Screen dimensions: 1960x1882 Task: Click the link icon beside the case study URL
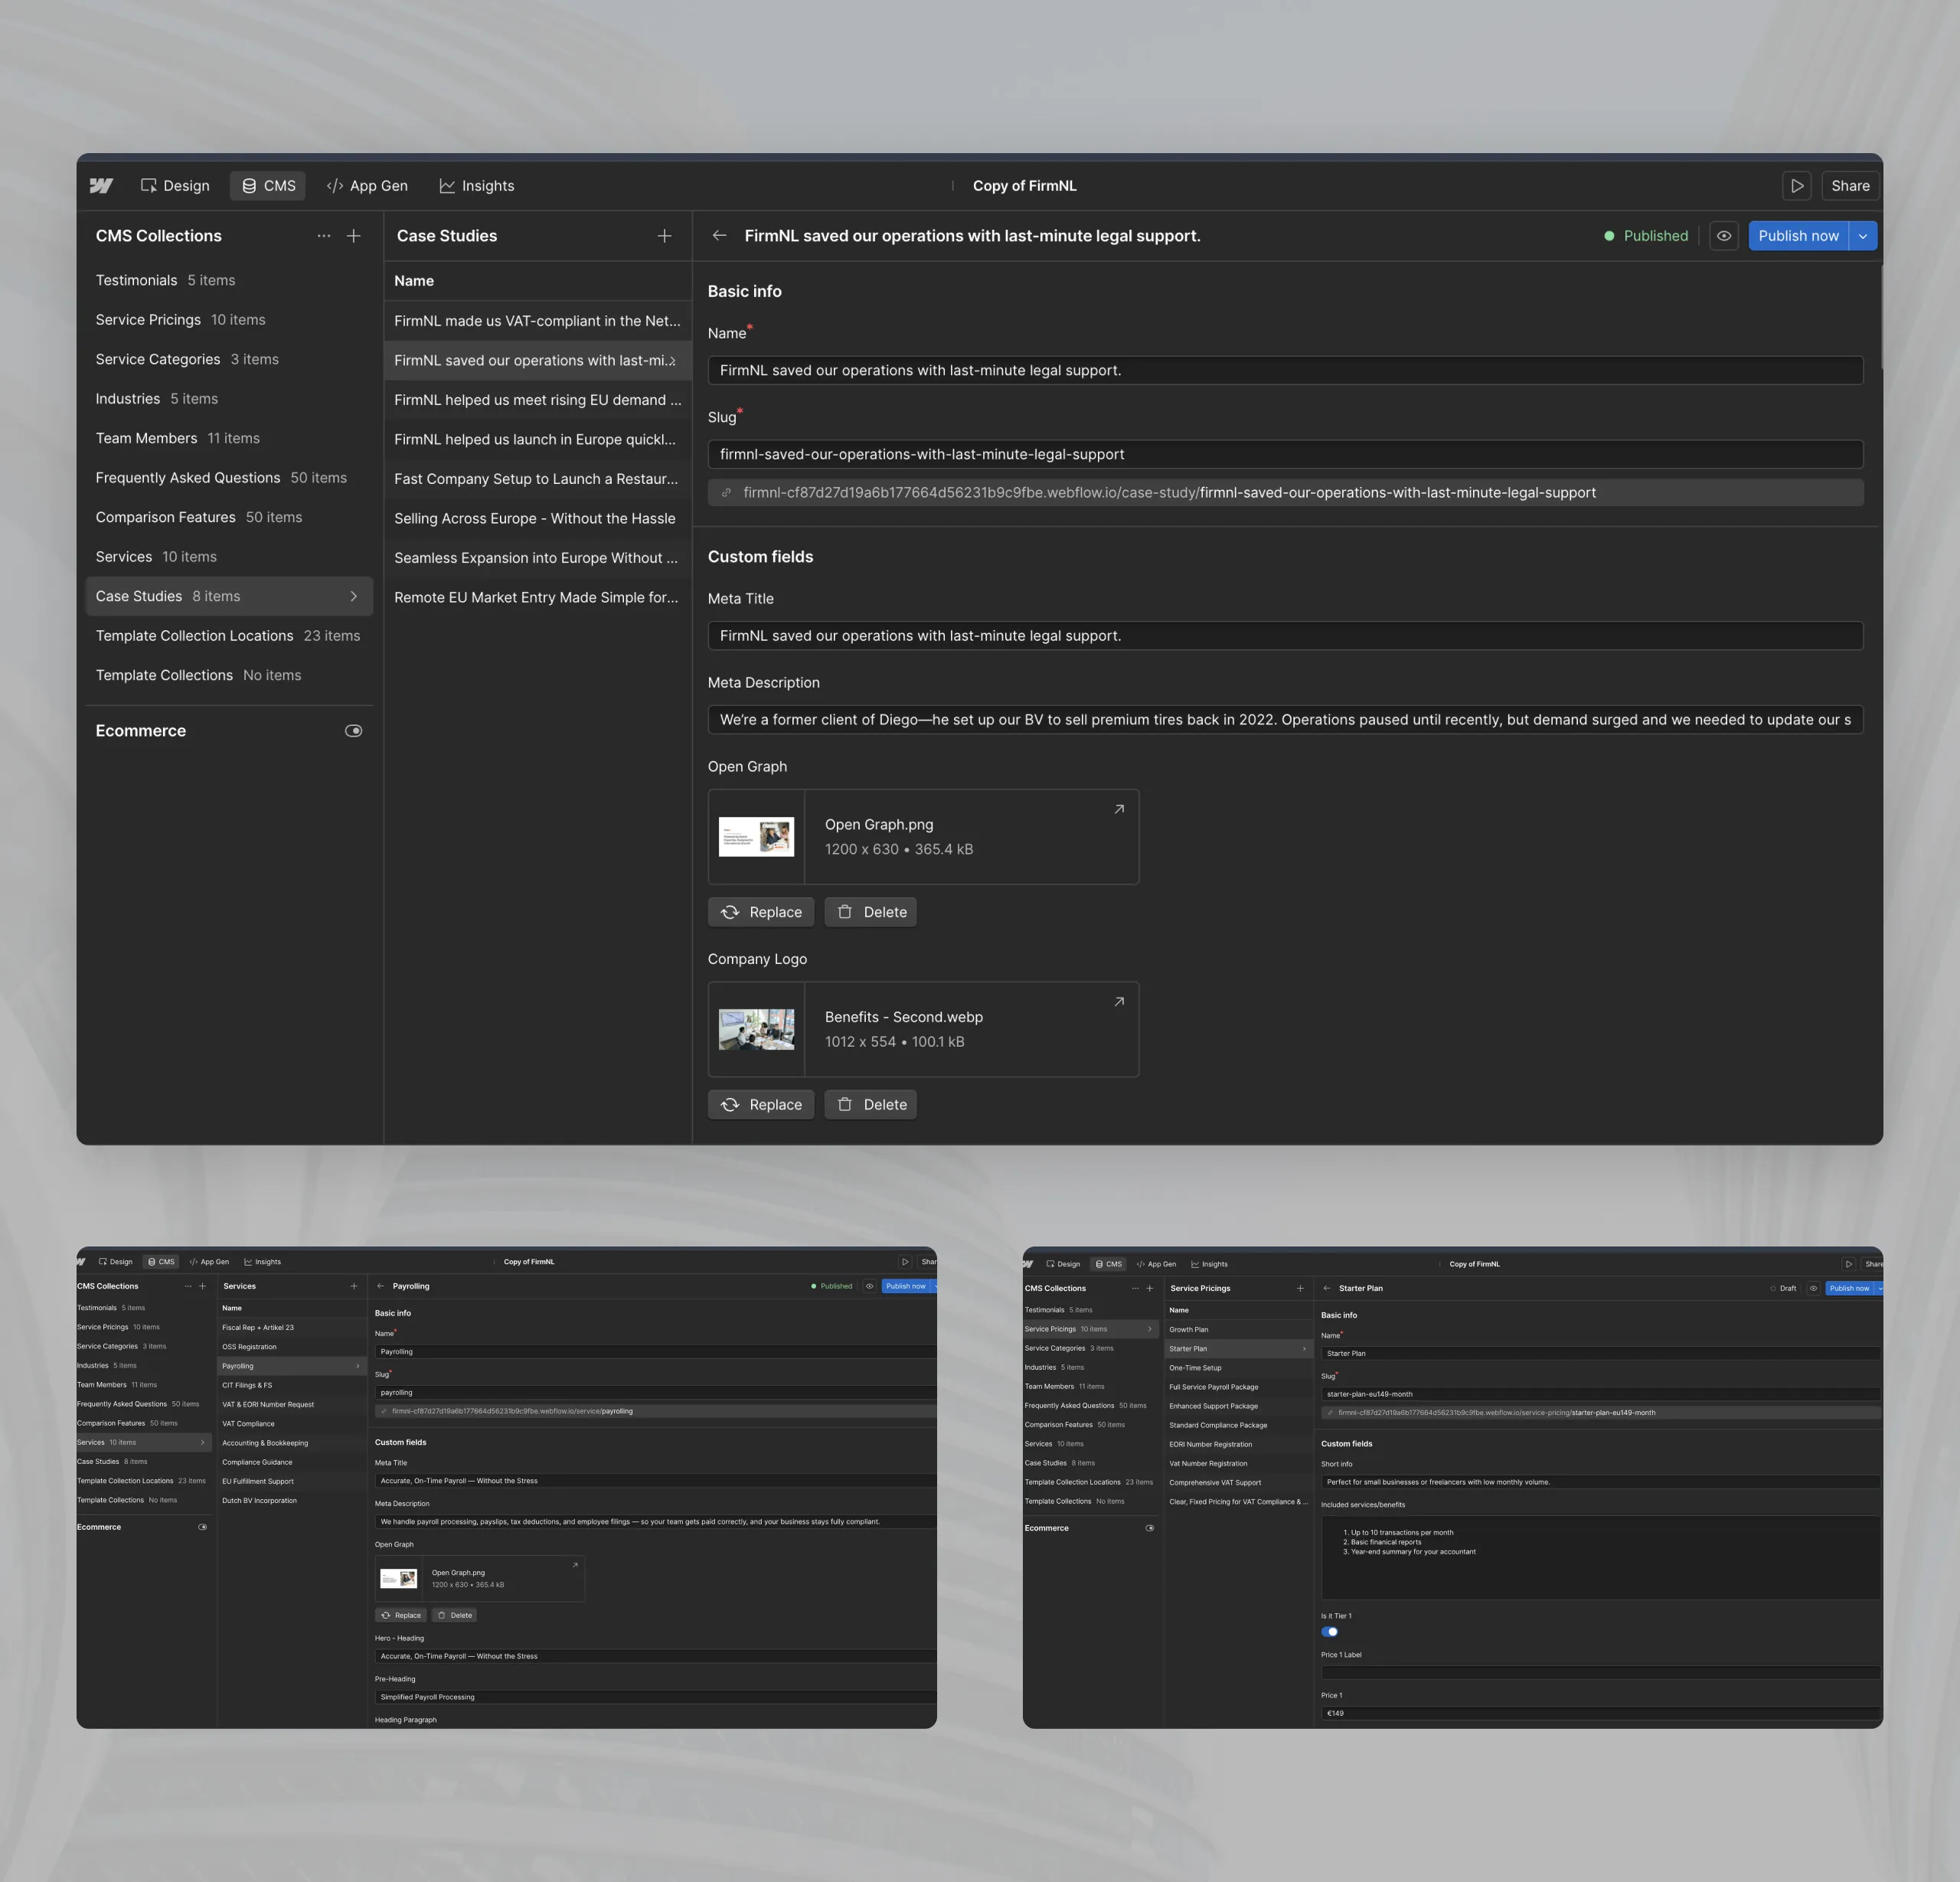tap(726, 492)
